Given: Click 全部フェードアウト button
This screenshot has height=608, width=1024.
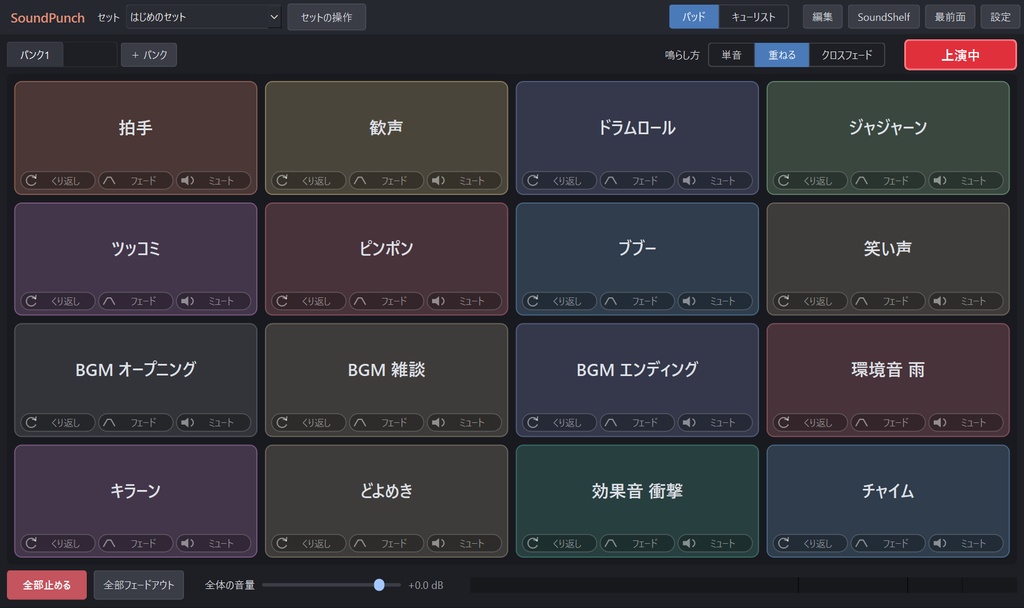Looking at the screenshot, I should (138, 584).
